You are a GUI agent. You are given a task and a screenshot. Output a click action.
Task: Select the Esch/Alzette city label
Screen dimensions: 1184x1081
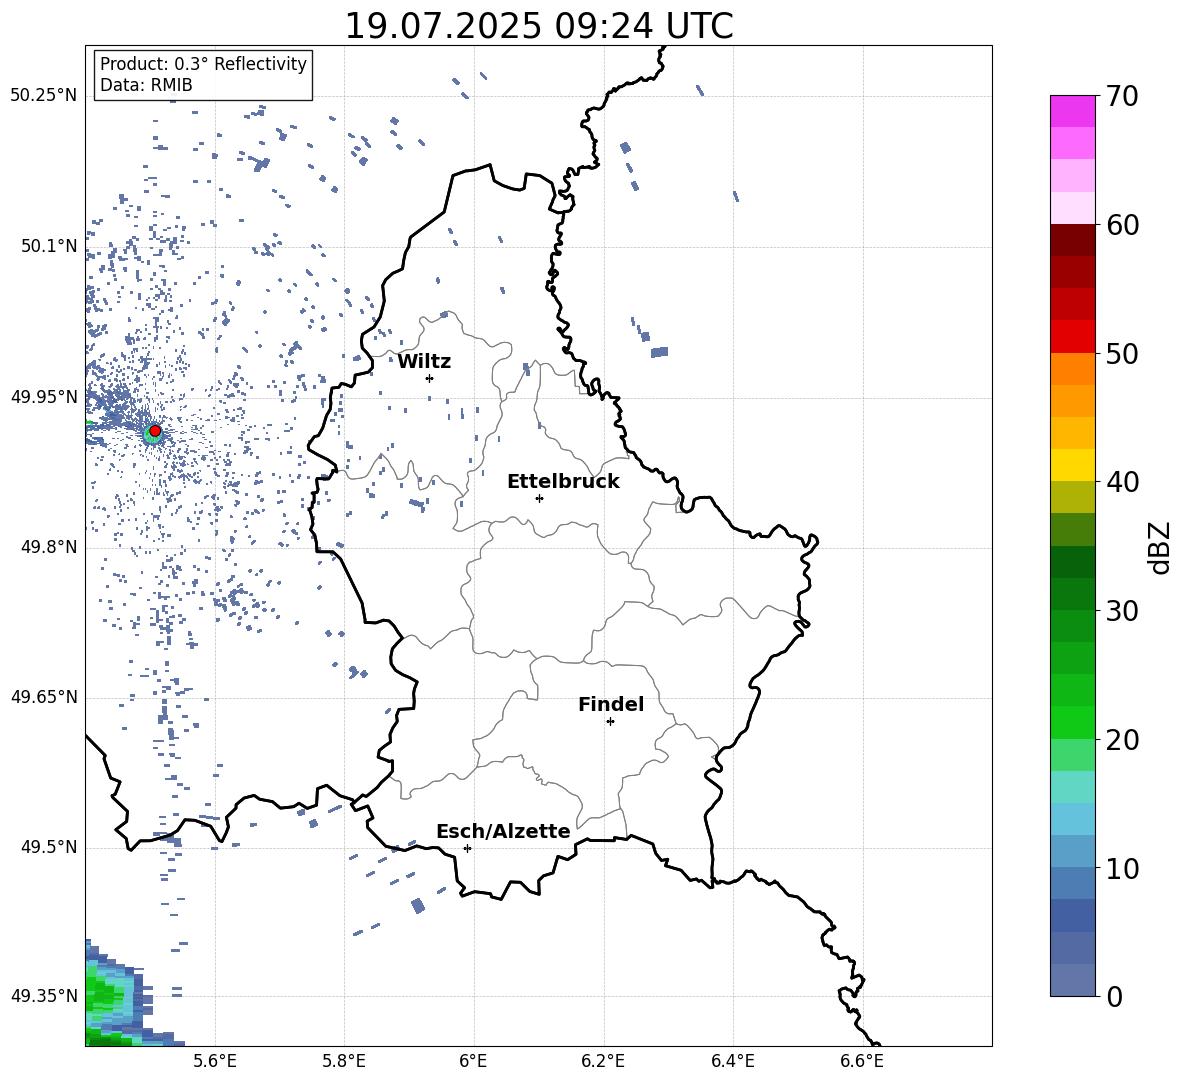click(x=504, y=831)
